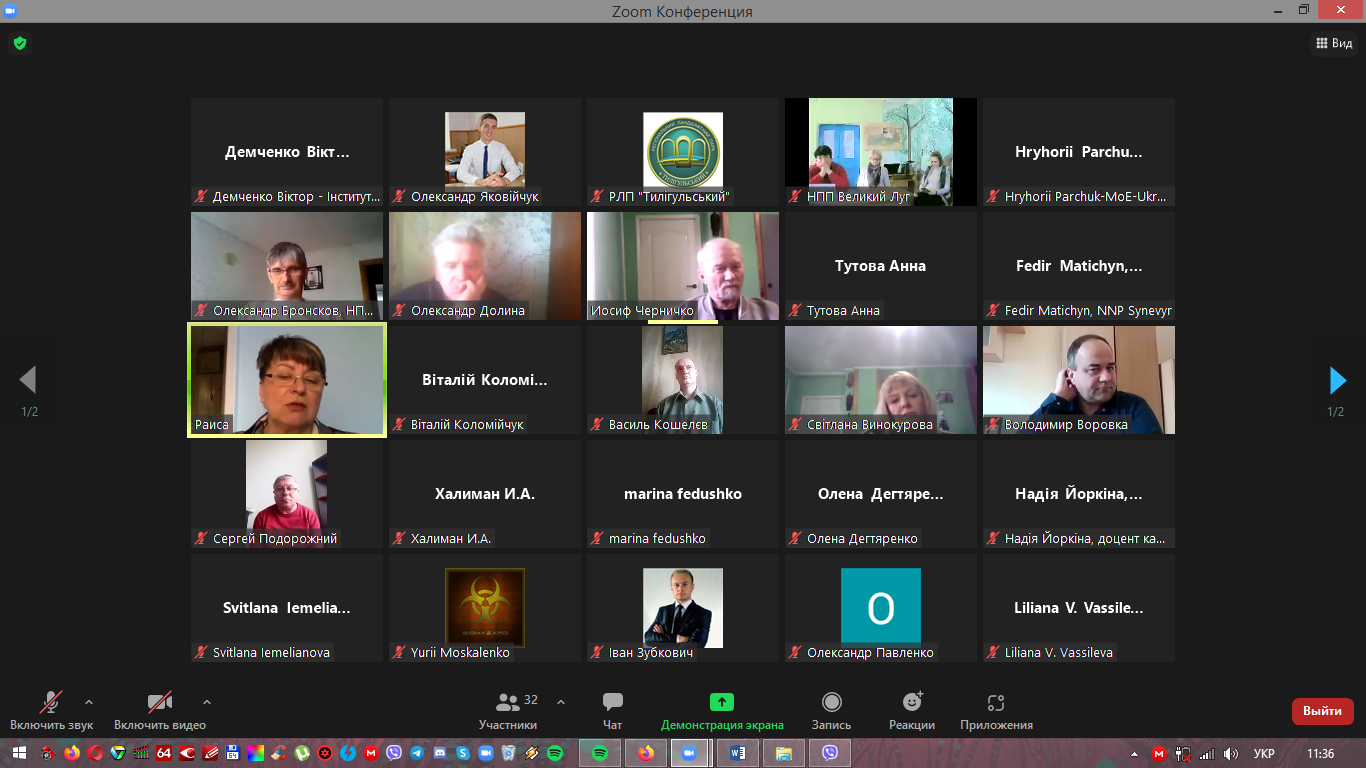Screen dimensions: 1366x768
Task: Go to previous page of participants
Action: click(x=28, y=381)
